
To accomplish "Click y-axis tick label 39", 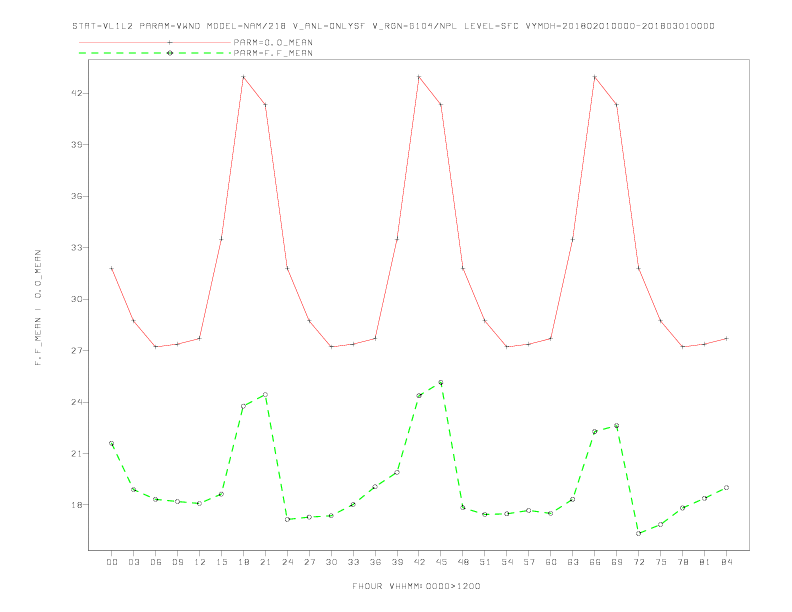I will tap(77, 144).
